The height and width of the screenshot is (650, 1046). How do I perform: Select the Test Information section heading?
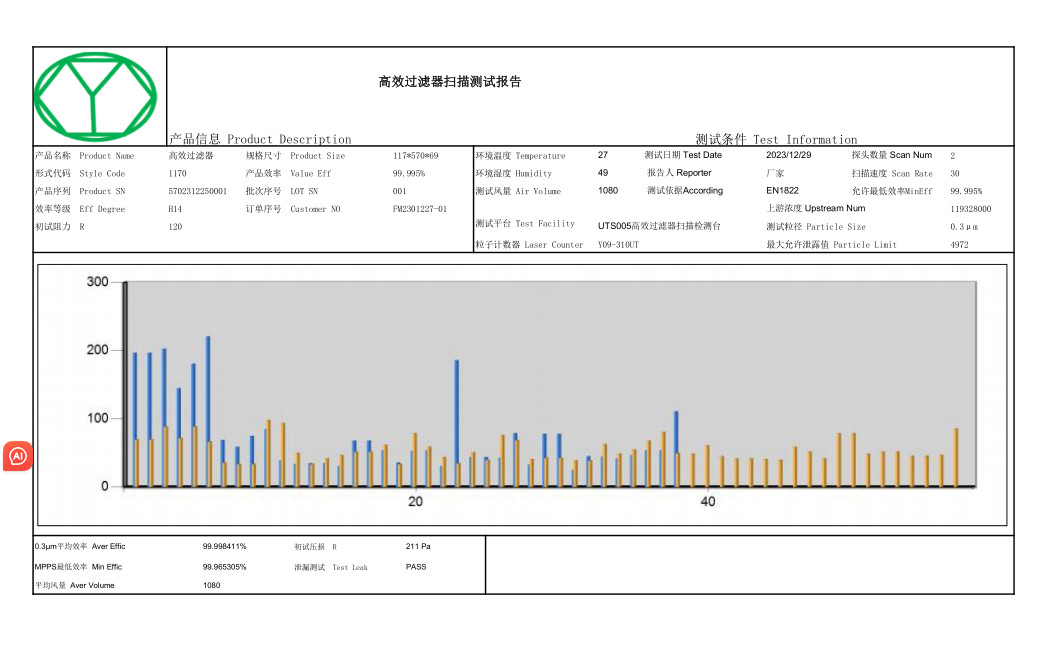pyautogui.click(x=776, y=139)
